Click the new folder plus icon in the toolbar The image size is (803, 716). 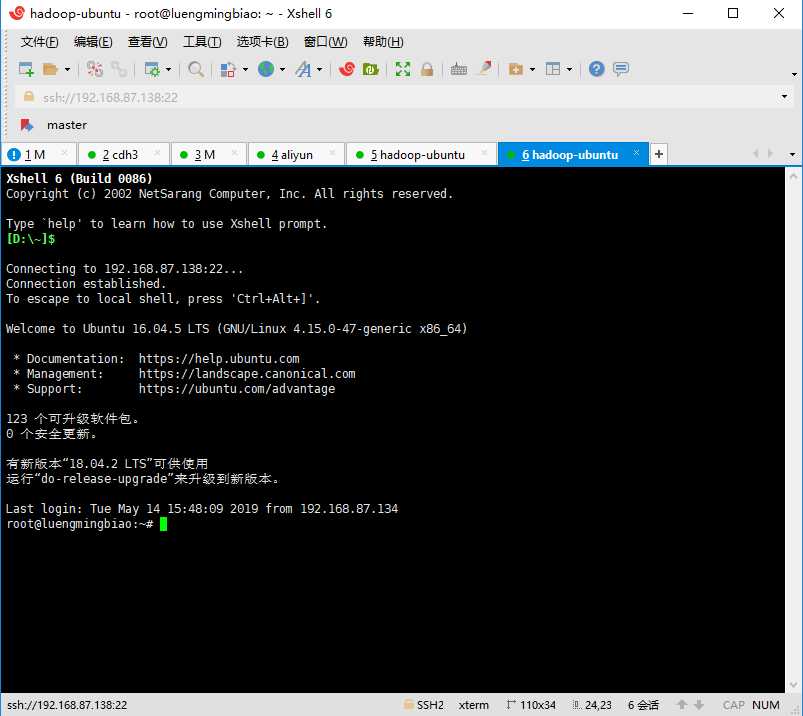click(515, 69)
